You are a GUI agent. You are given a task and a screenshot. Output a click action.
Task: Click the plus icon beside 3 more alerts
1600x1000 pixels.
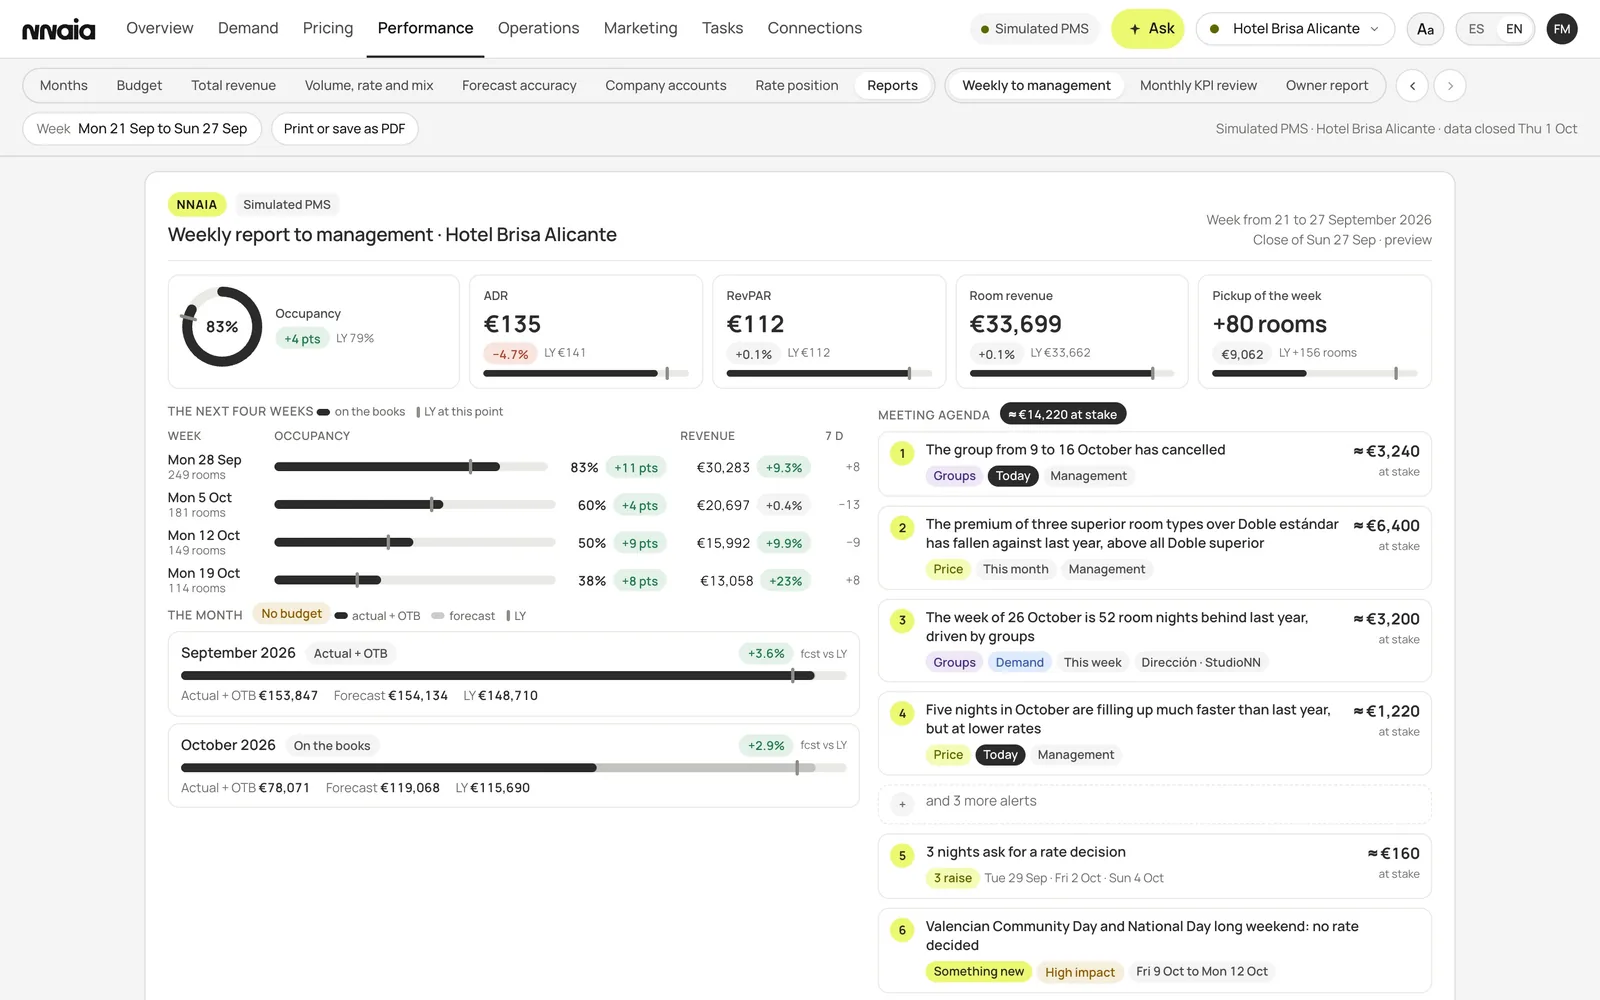(x=902, y=804)
